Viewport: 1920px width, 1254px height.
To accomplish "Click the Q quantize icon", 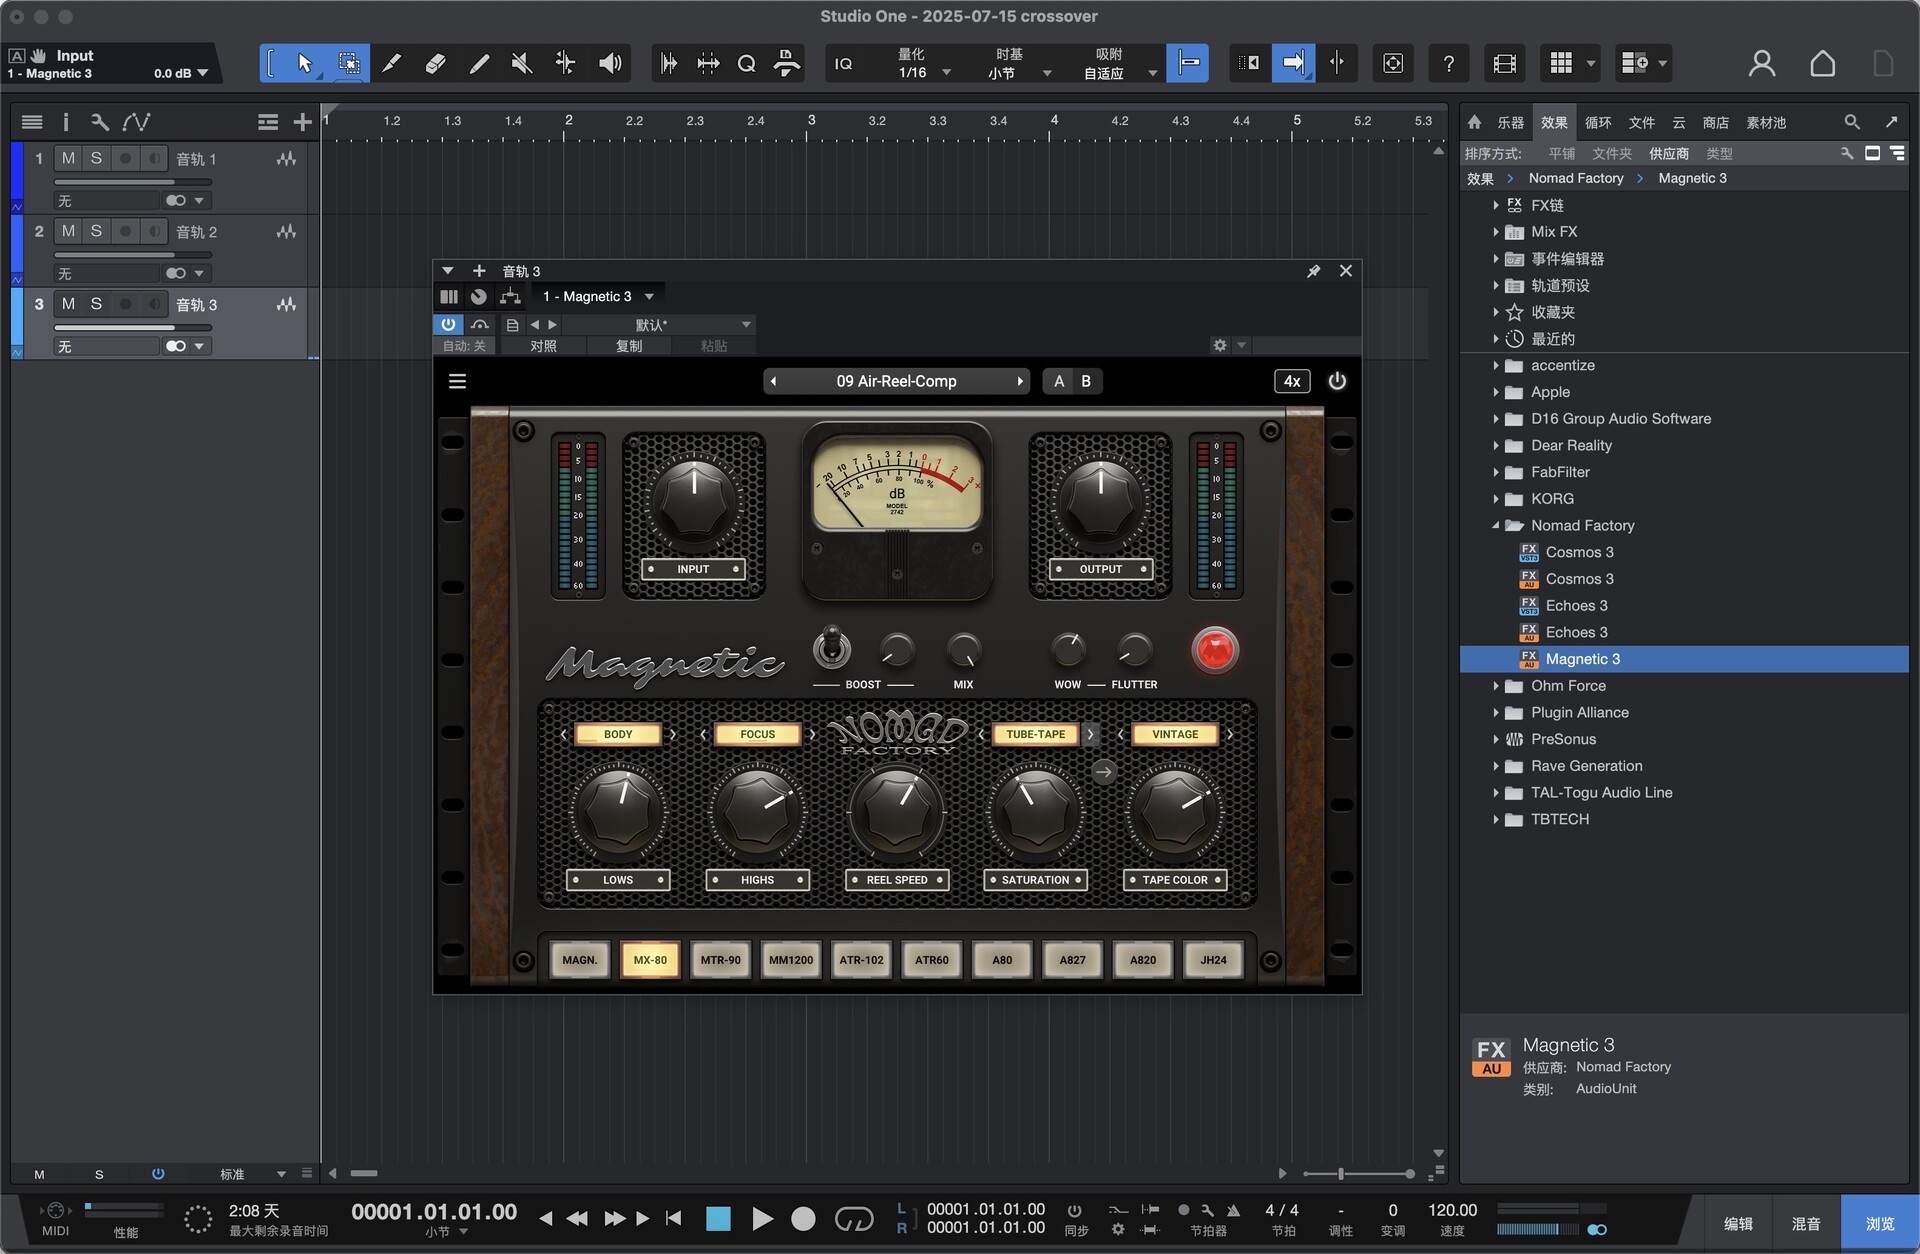I will click(x=746, y=64).
